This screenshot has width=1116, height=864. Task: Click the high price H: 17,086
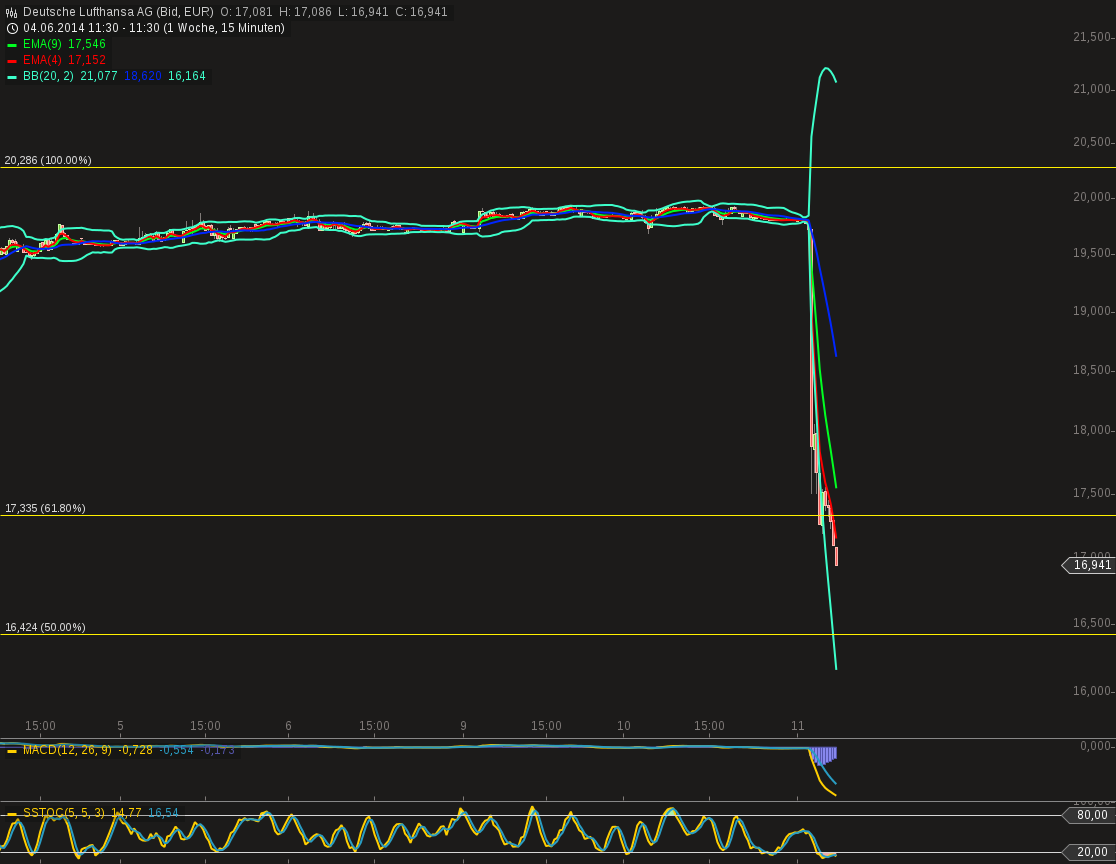tap(305, 12)
